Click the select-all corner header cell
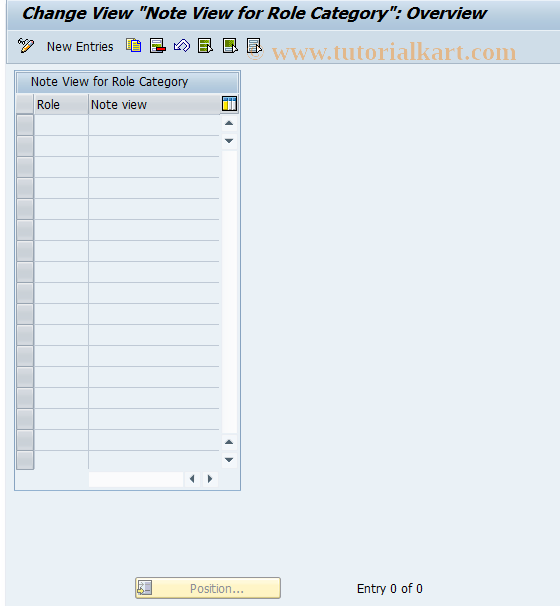 click(x=25, y=104)
